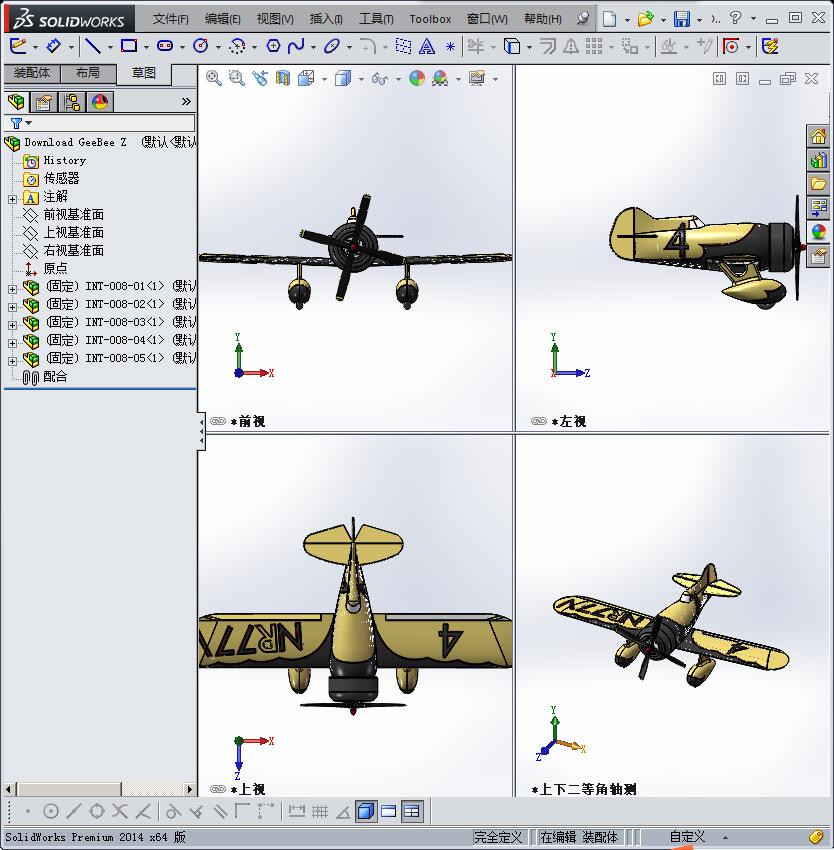Select the Ellipse tool
Screen dimensions: 834x850
331,47
